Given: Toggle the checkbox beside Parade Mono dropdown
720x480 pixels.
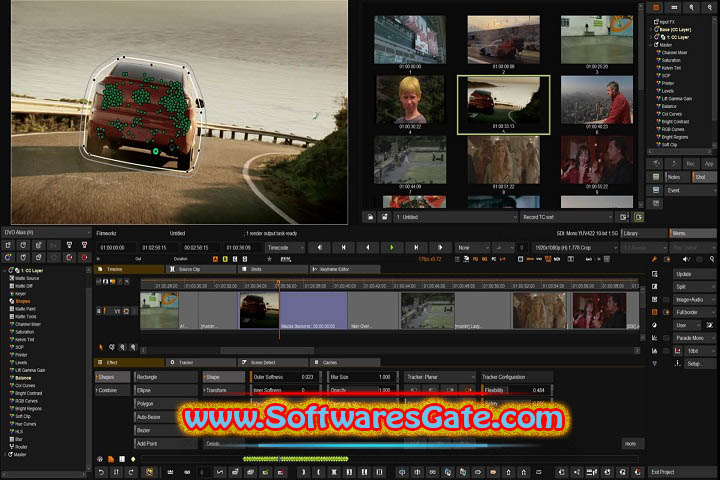Looking at the screenshot, I should (666, 338).
